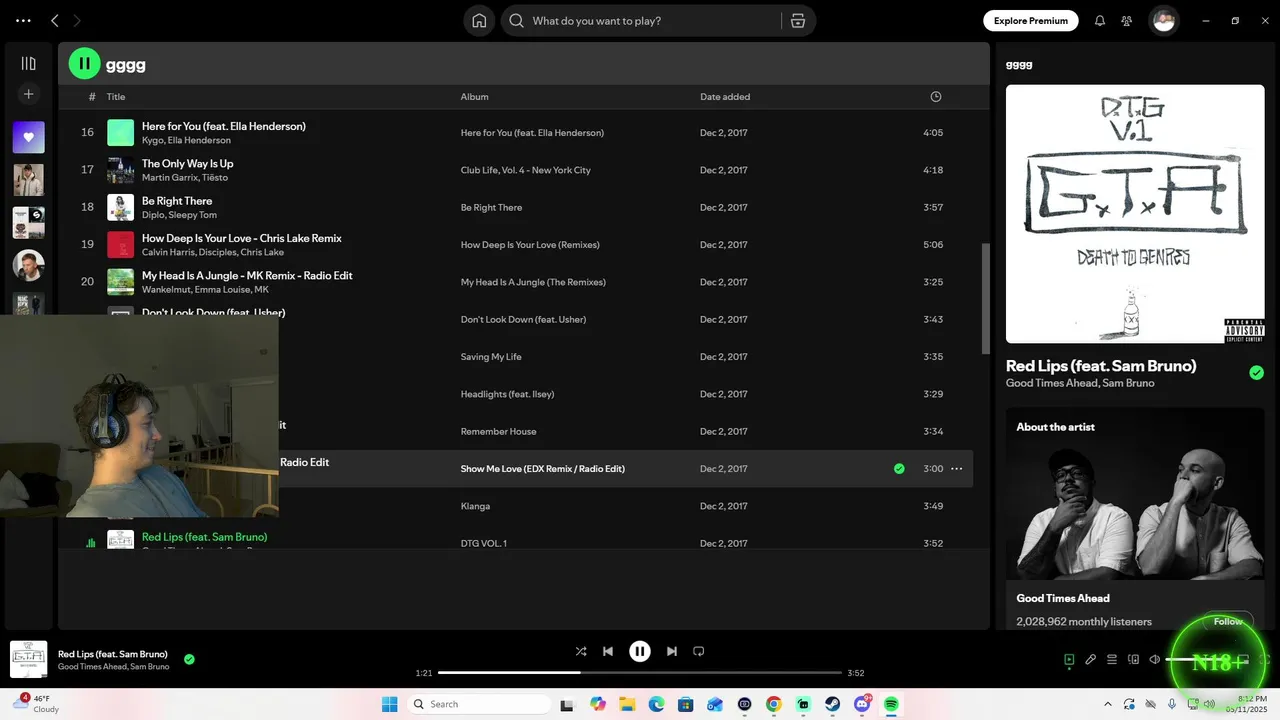Open Connect to a device
1280x720 pixels.
pyautogui.click(x=1134, y=660)
